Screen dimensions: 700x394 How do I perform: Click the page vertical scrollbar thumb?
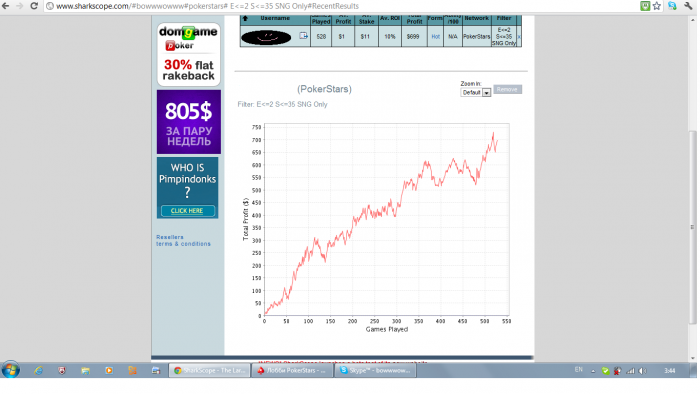click(x=692, y=227)
